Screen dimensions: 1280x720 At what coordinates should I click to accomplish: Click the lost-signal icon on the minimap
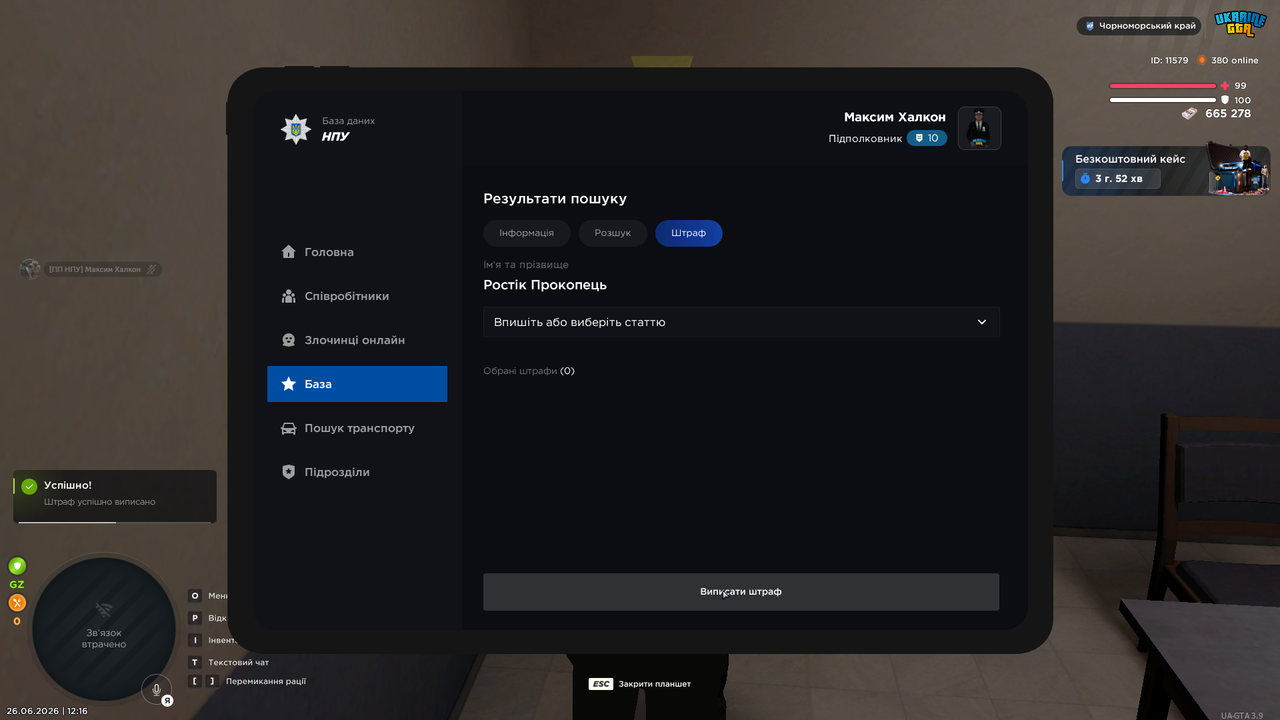click(x=104, y=610)
